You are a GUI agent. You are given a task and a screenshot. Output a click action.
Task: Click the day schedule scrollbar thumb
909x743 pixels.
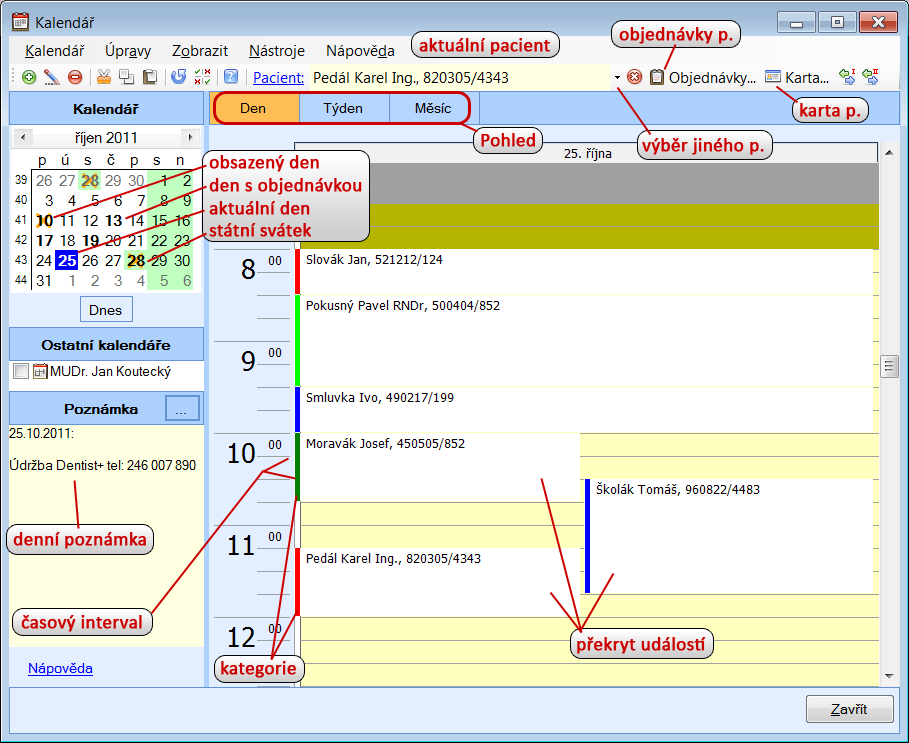pyautogui.click(x=889, y=366)
